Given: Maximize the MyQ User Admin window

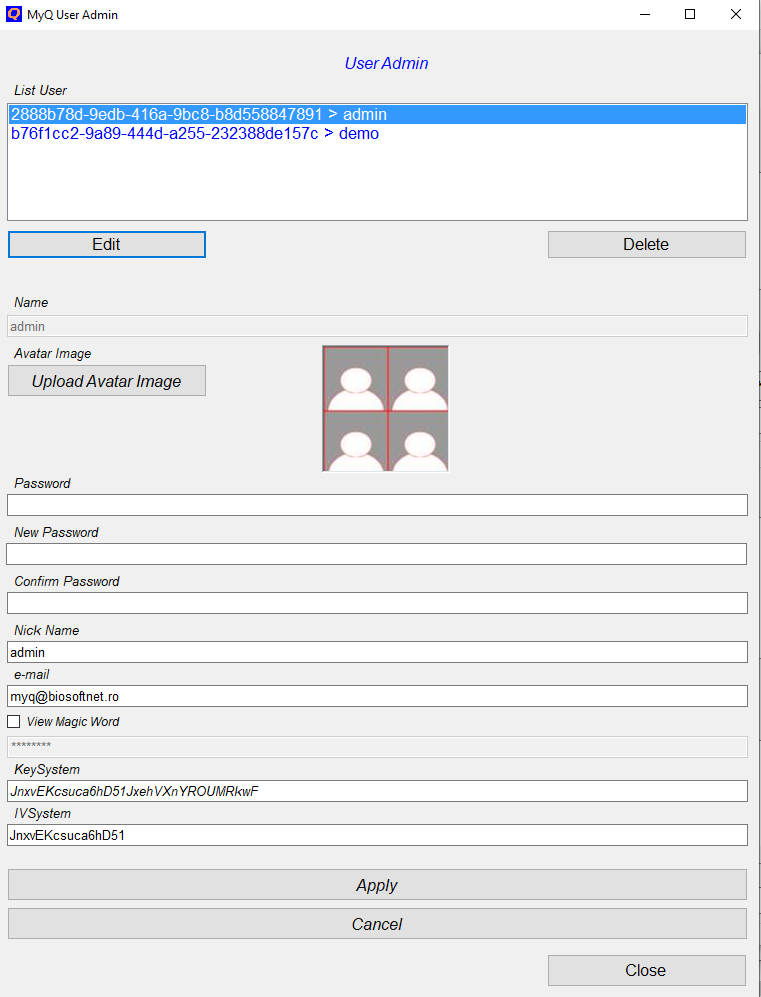Looking at the screenshot, I should click(x=690, y=14).
